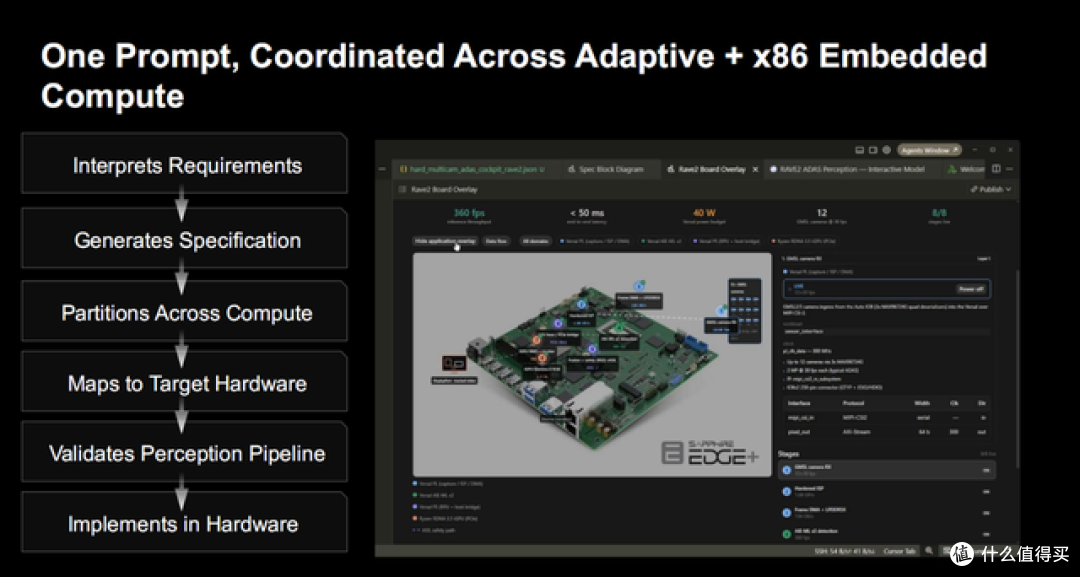Viewport: 1080px width, 577px height.
Task: Open the editor more actions menu
Action: pos(1009,169)
